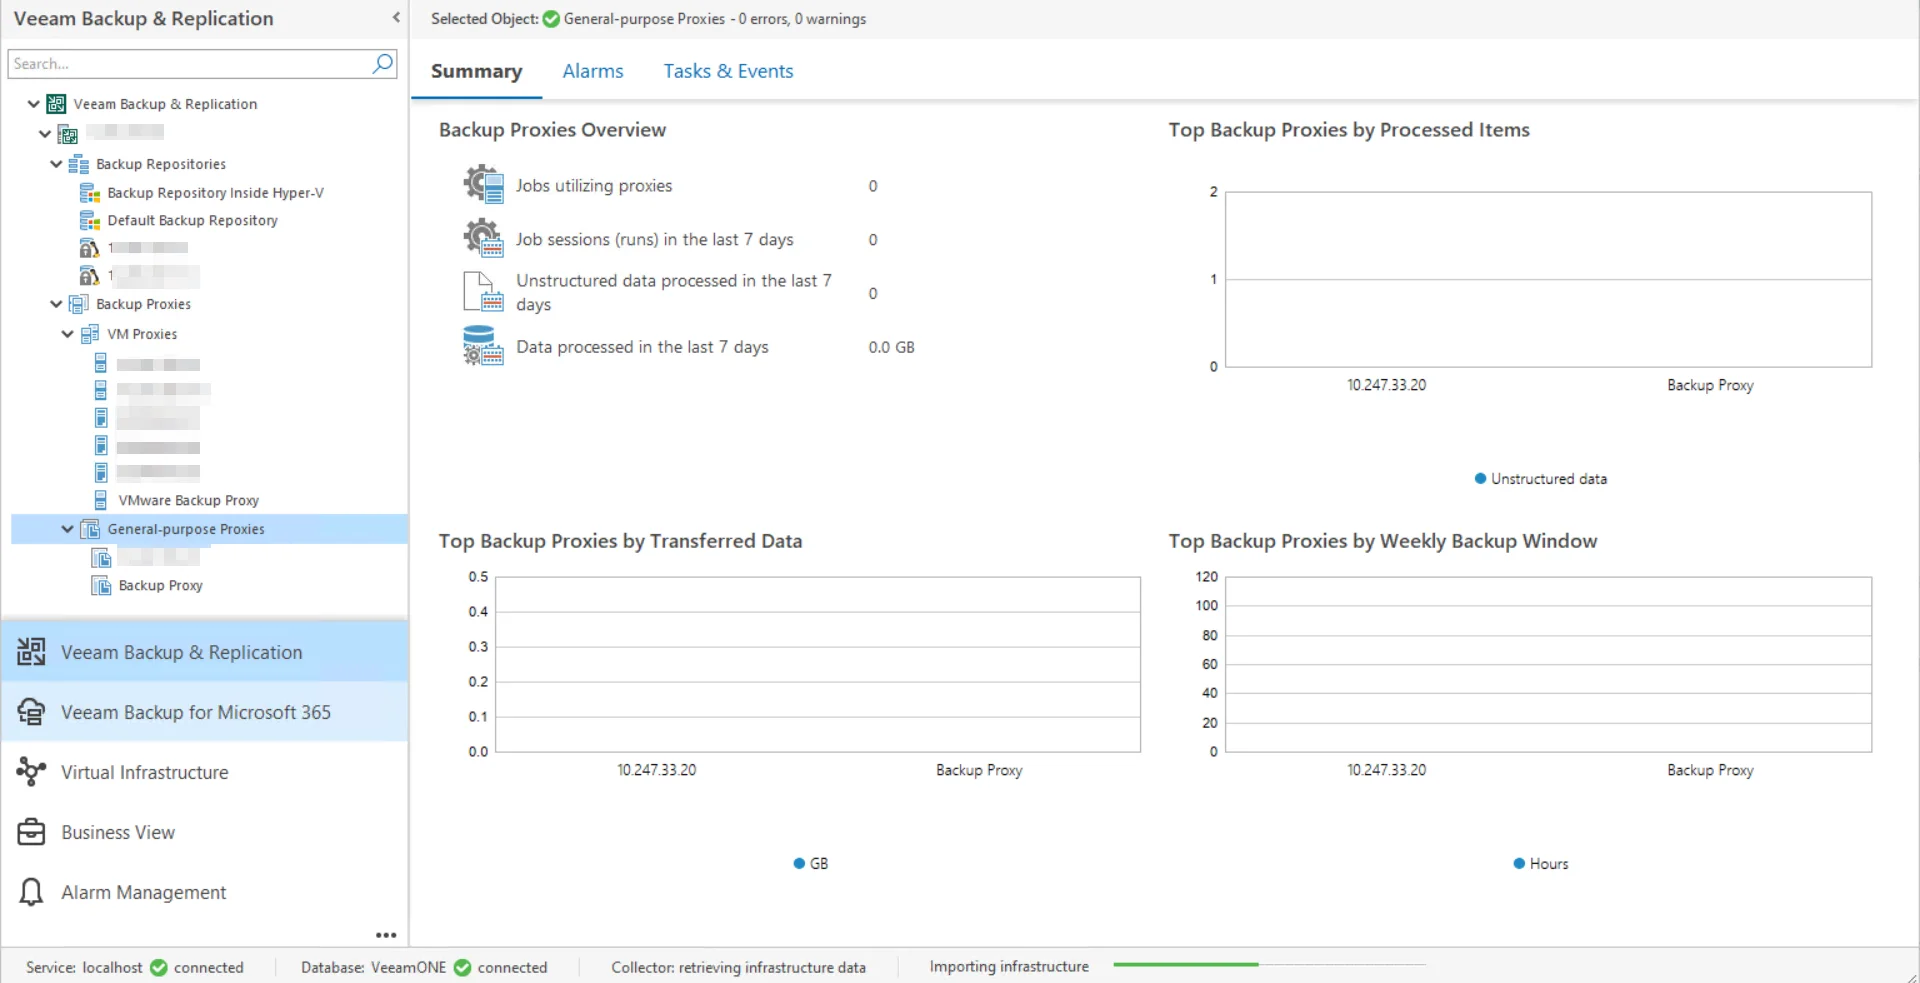Collapse the VM Proxies tree node
1920x983 pixels.
tap(67, 334)
